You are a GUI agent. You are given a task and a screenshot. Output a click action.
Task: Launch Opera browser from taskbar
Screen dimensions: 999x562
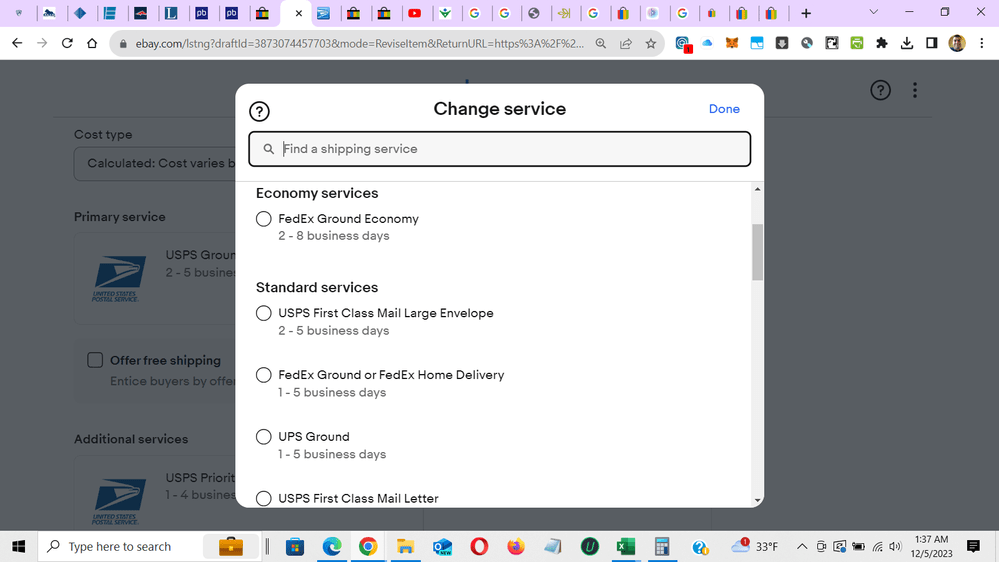click(x=479, y=547)
